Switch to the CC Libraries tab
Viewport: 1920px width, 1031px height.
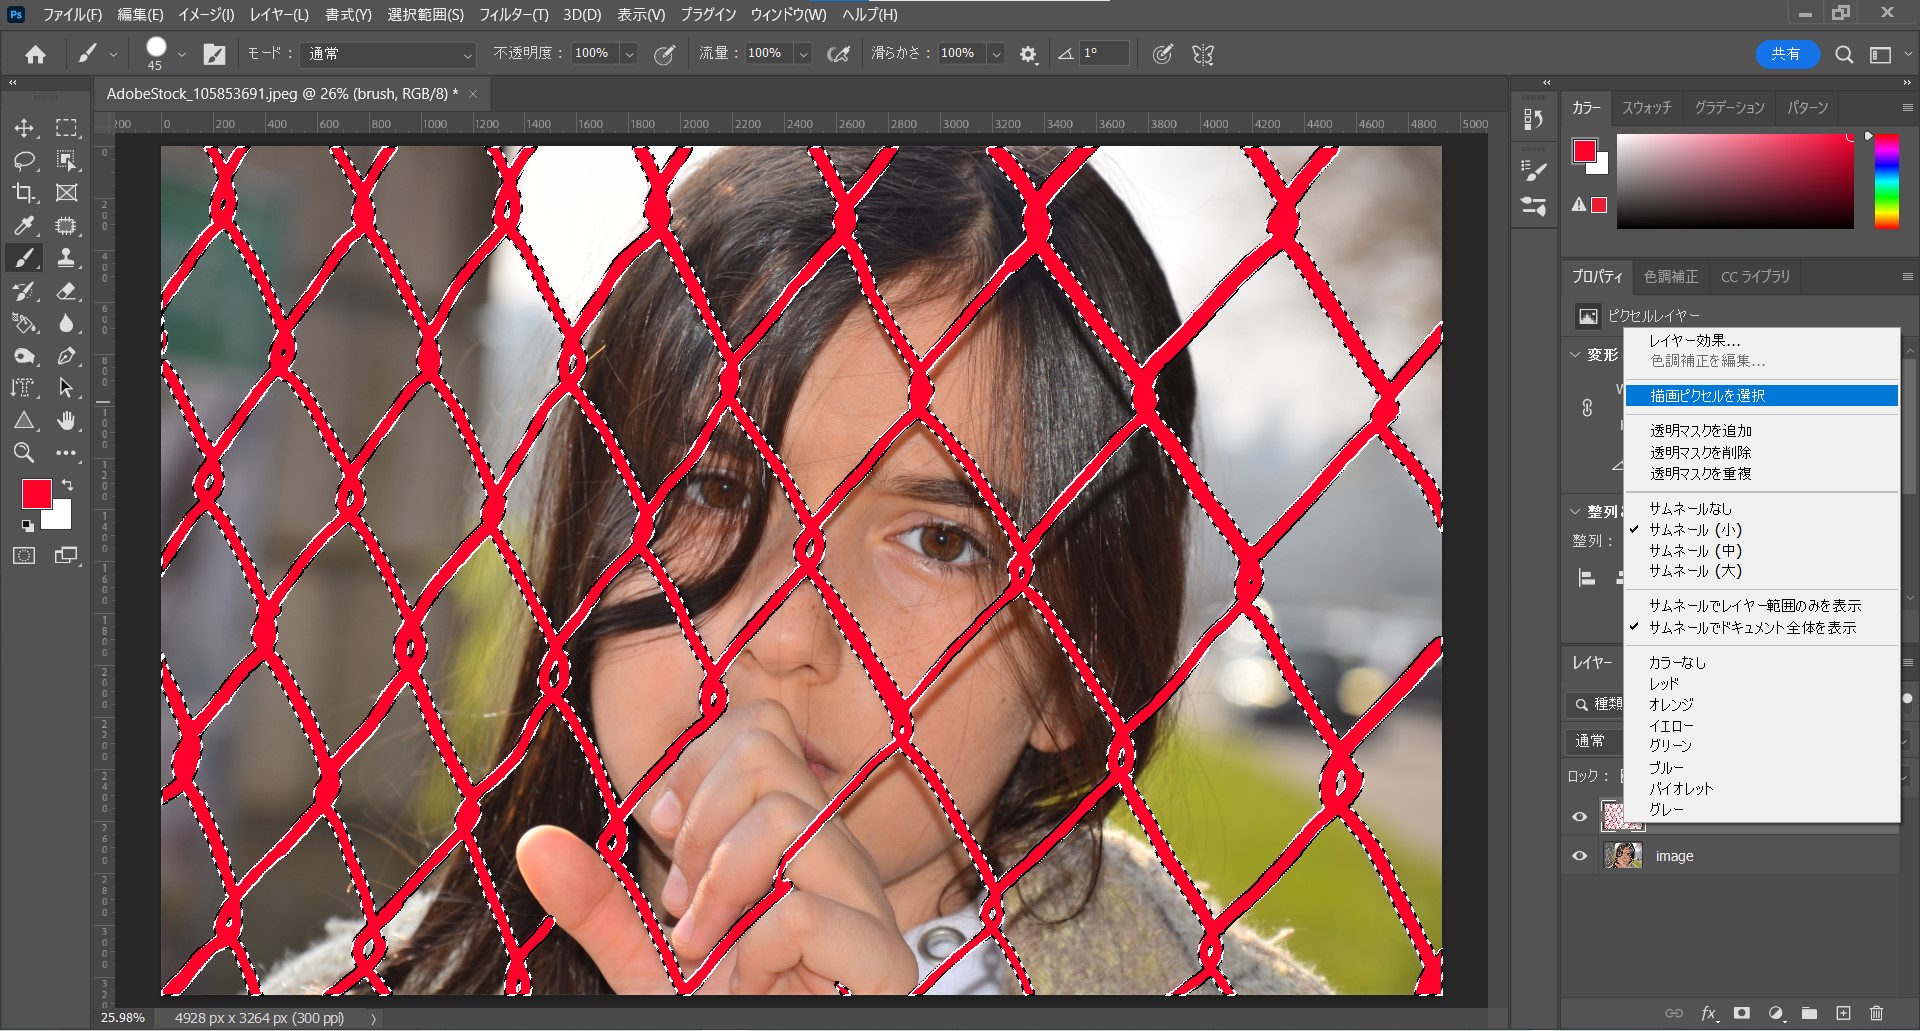(x=1755, y=277)
